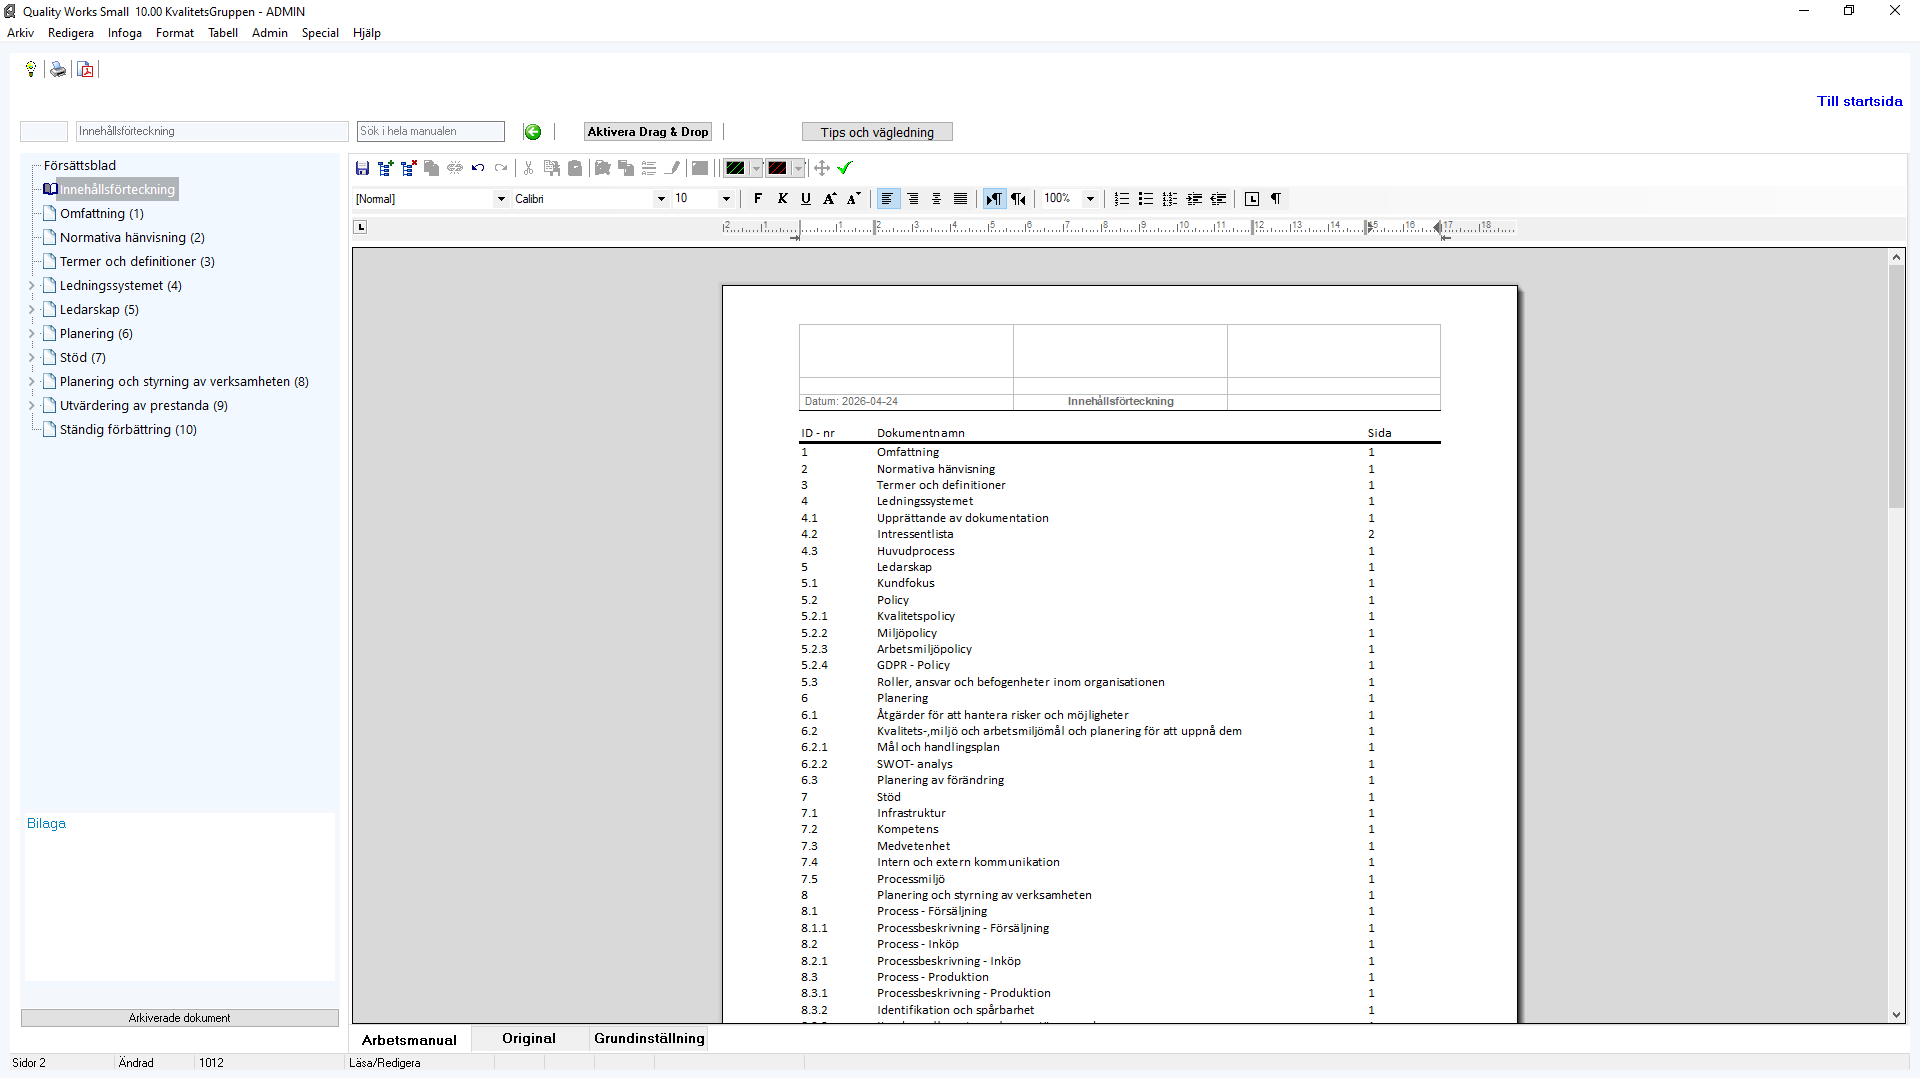Toggle bold formatting (F)
The width and height of the screenshot is (1920, 1078).
click(758, 199)
